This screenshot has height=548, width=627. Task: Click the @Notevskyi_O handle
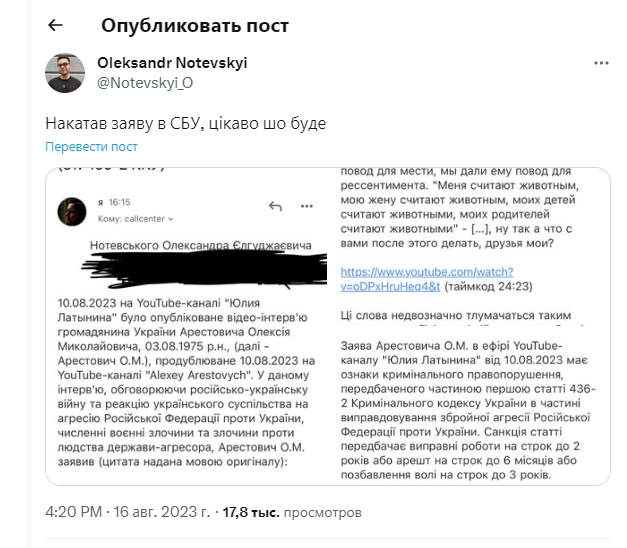tap(145, 81)
